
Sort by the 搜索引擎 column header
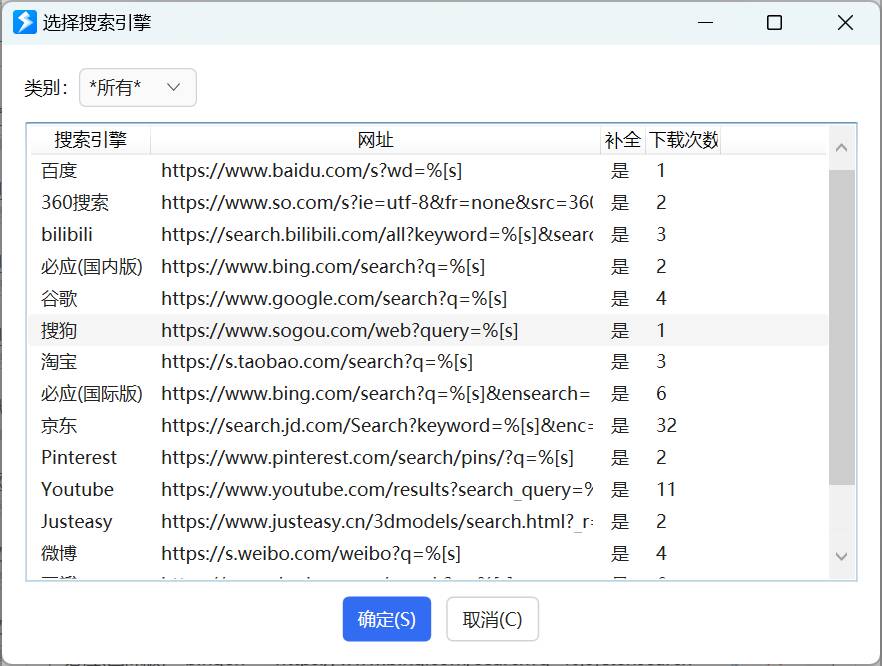point(91,140)
